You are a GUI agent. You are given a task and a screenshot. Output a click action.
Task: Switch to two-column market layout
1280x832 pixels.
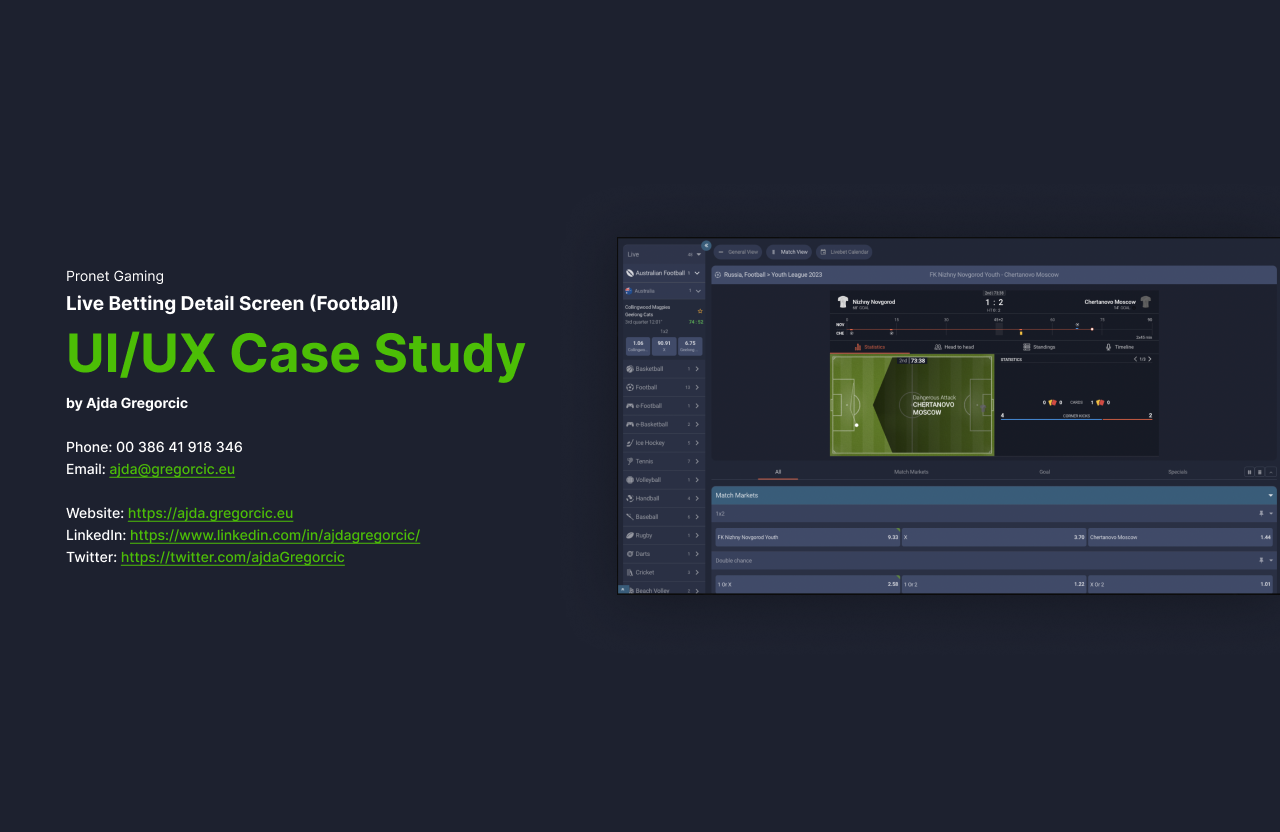point(1249,472)
